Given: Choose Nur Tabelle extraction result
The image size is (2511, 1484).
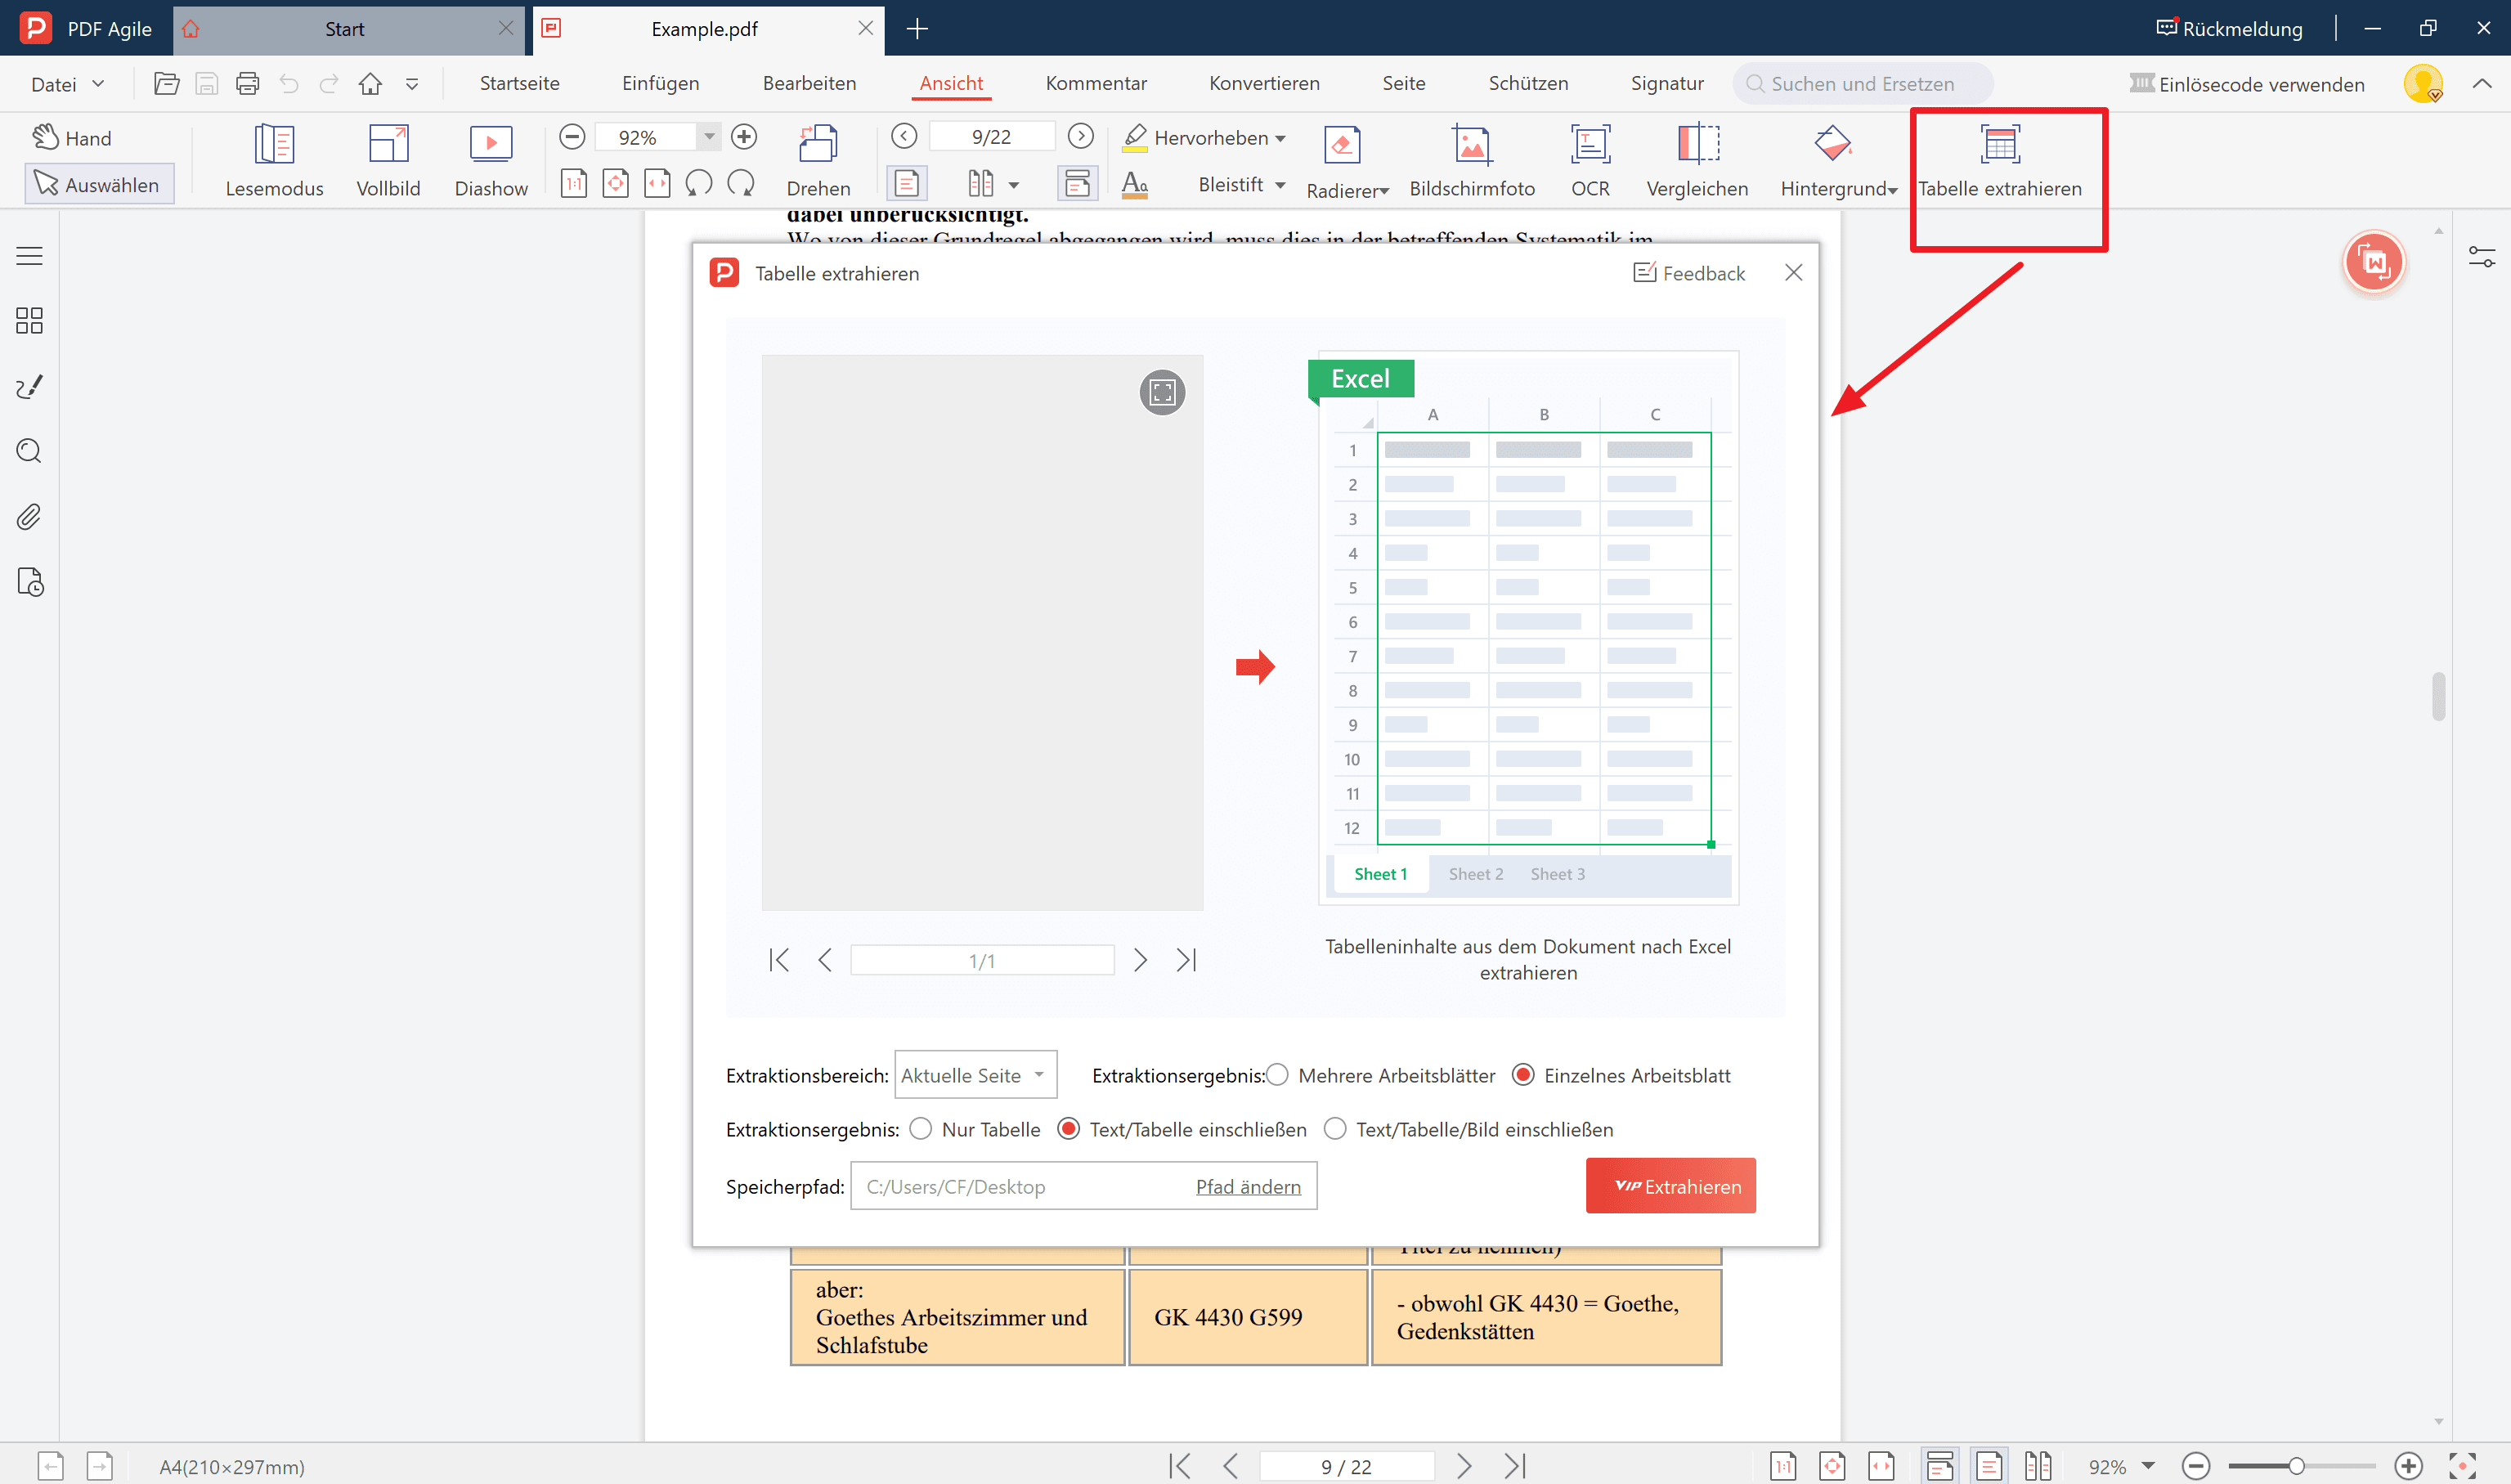Looking at the screenshot, I should 921,1129.
